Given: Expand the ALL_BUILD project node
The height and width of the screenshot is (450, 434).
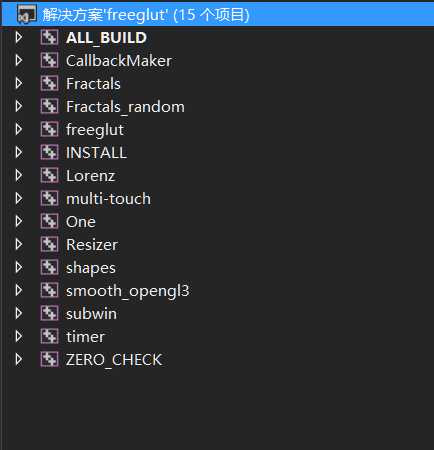Looking at the screenshot, I should [x=19, y=37].
